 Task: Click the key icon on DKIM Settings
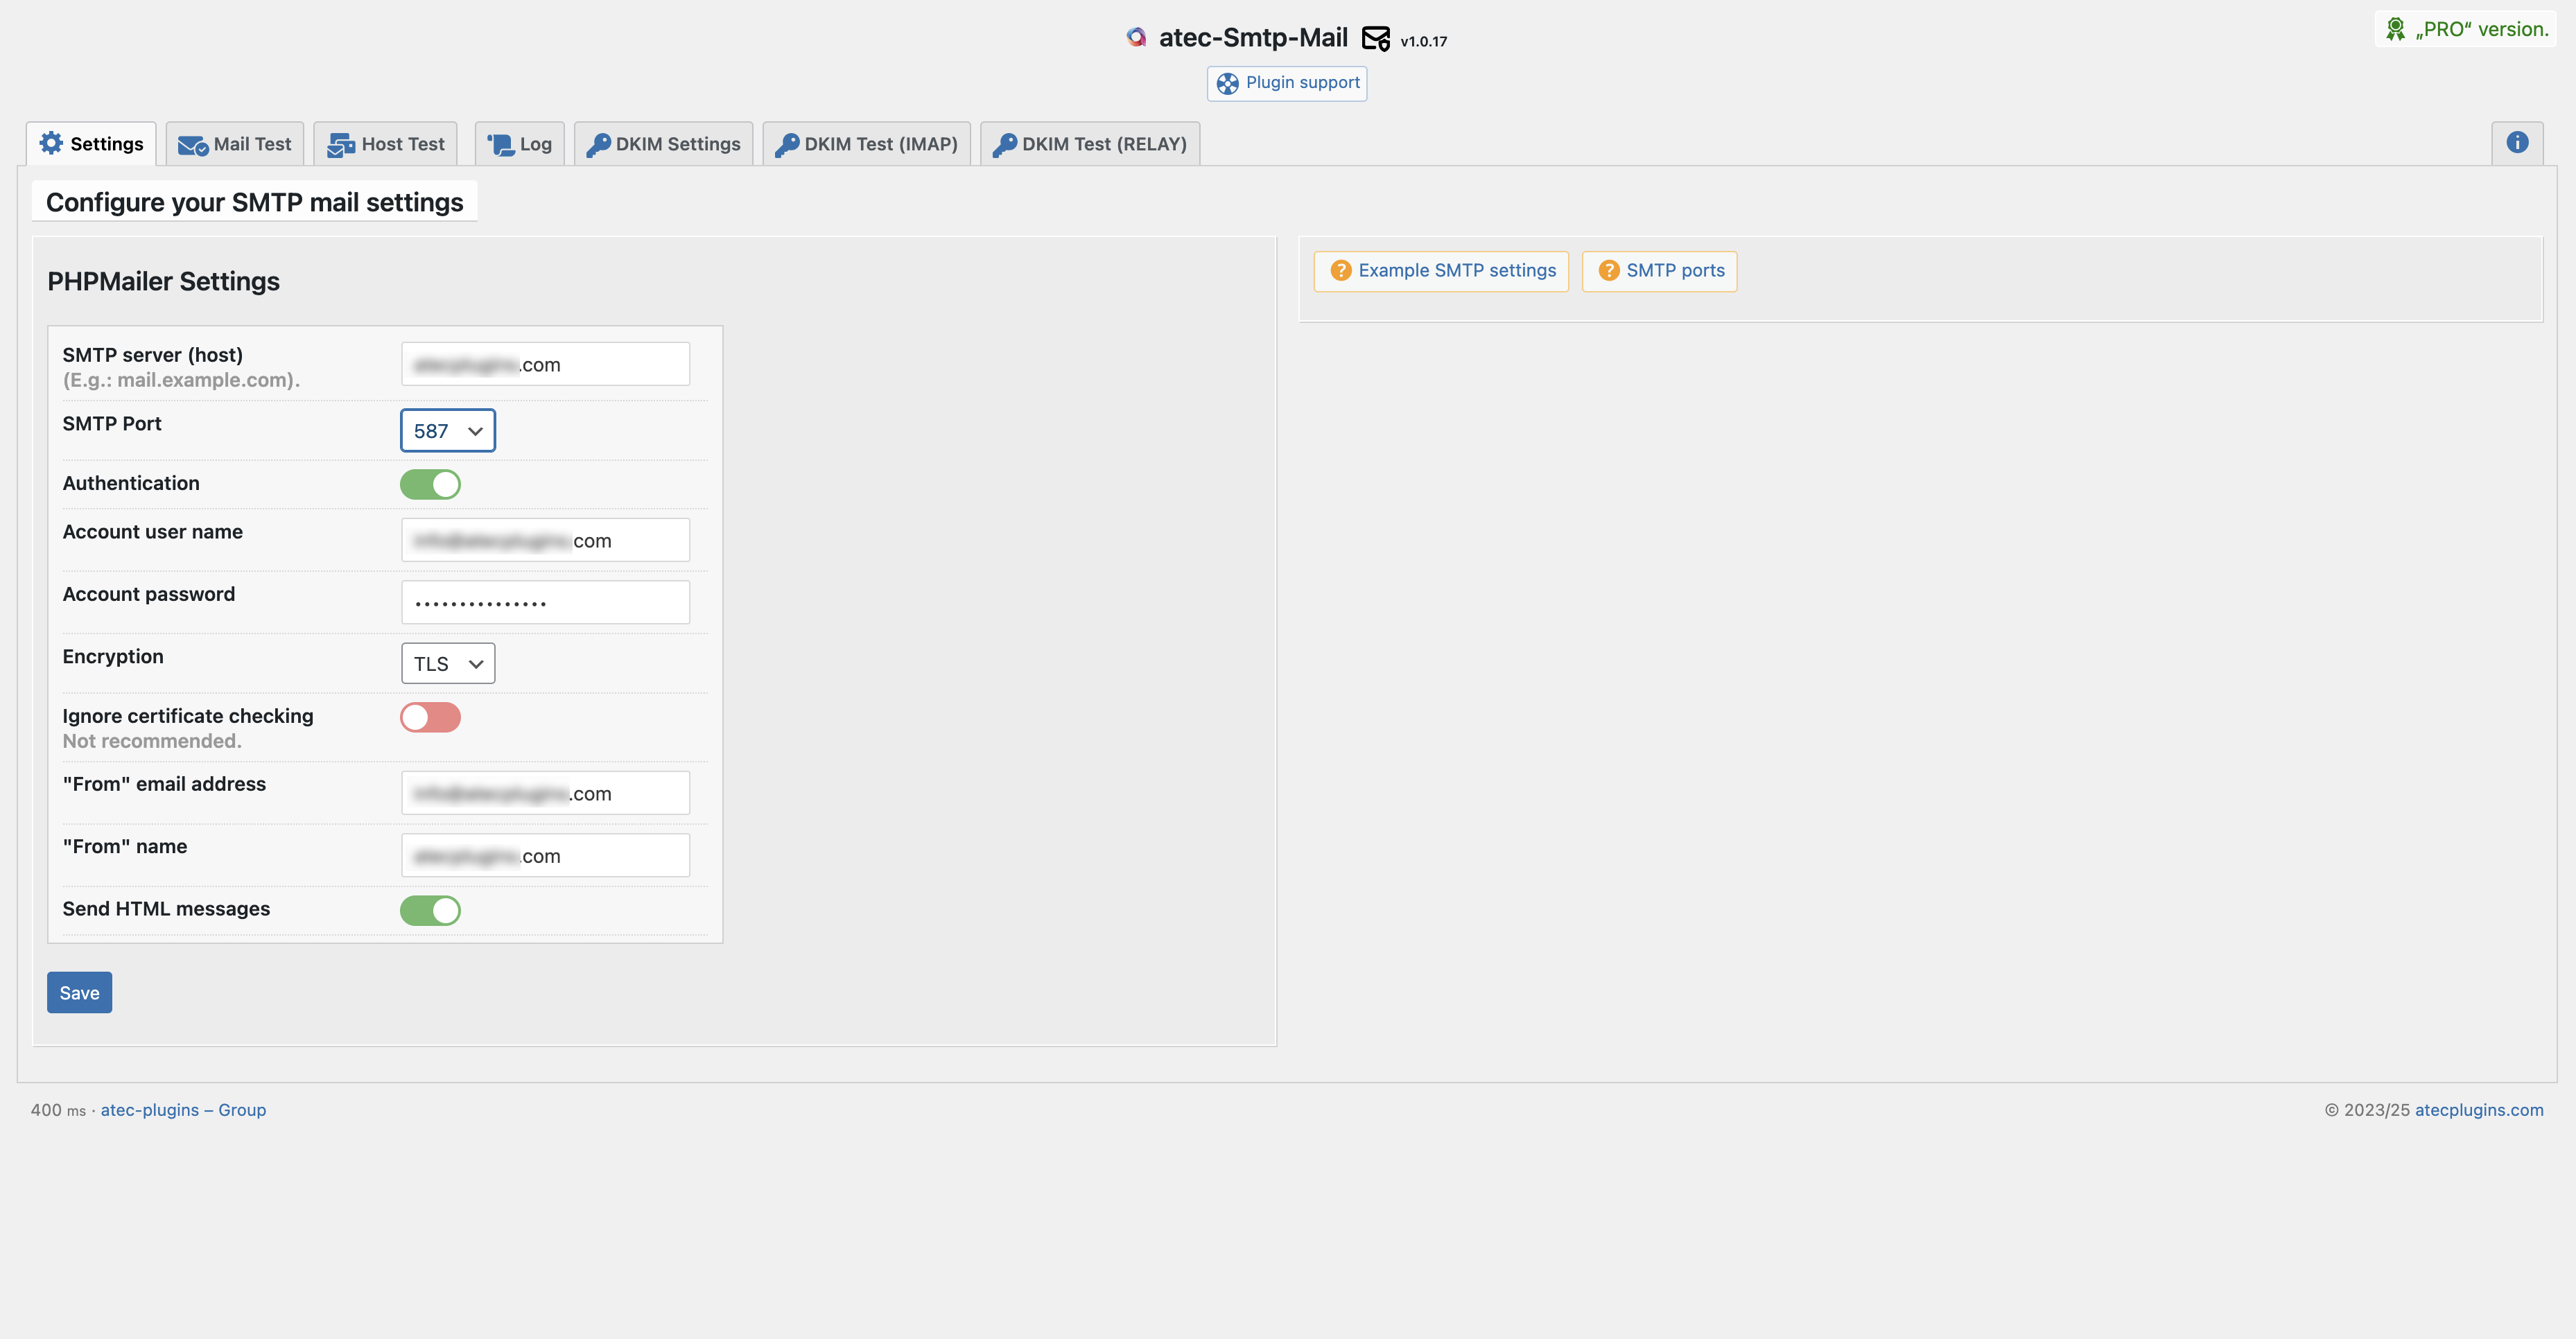click(x=598, y=145)
